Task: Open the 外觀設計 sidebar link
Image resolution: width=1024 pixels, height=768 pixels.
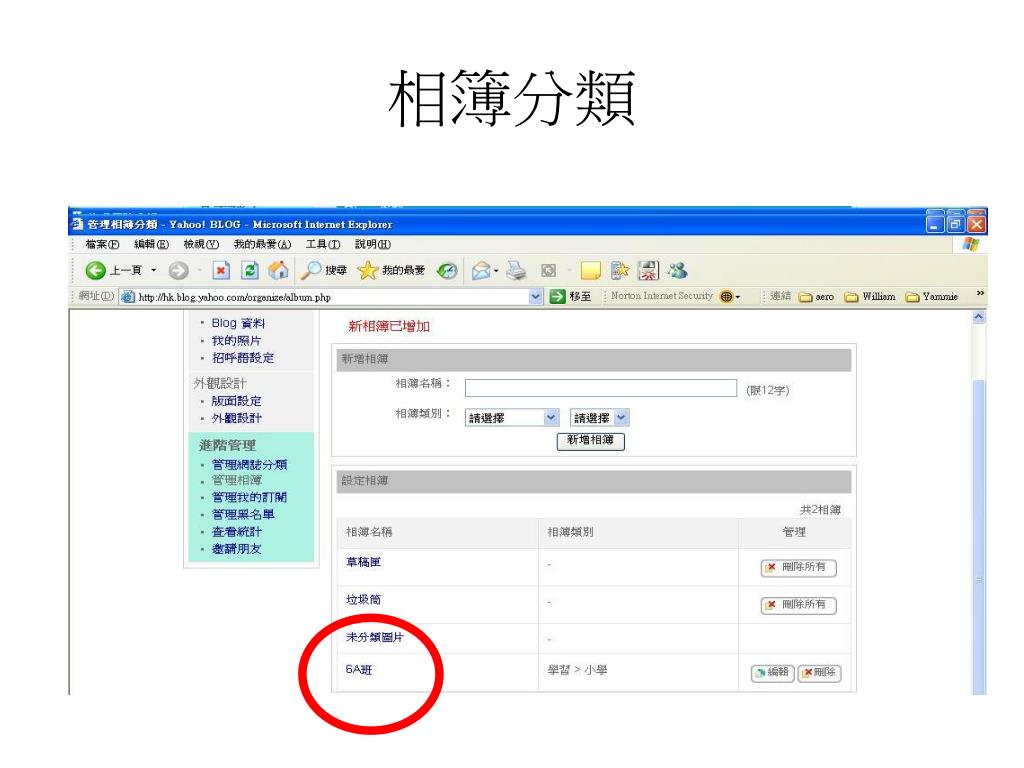Action: [x=236, y=418]
